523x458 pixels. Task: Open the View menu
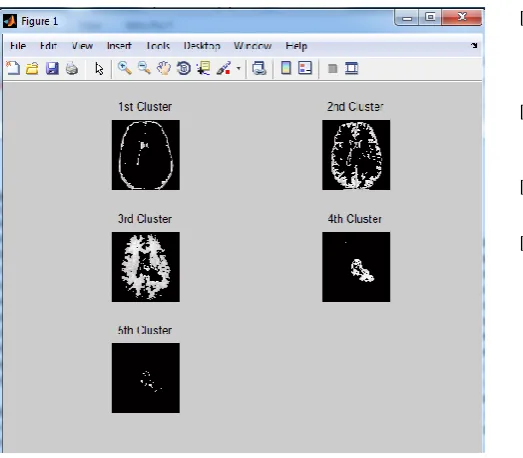[82, 46]
